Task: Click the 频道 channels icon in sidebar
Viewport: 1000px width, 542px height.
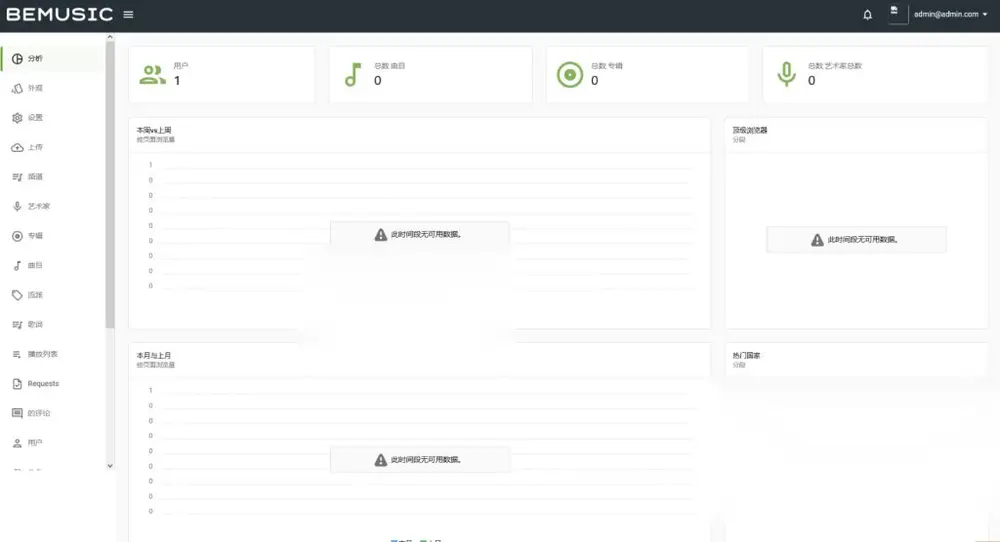Action: [x=17, y=177]
